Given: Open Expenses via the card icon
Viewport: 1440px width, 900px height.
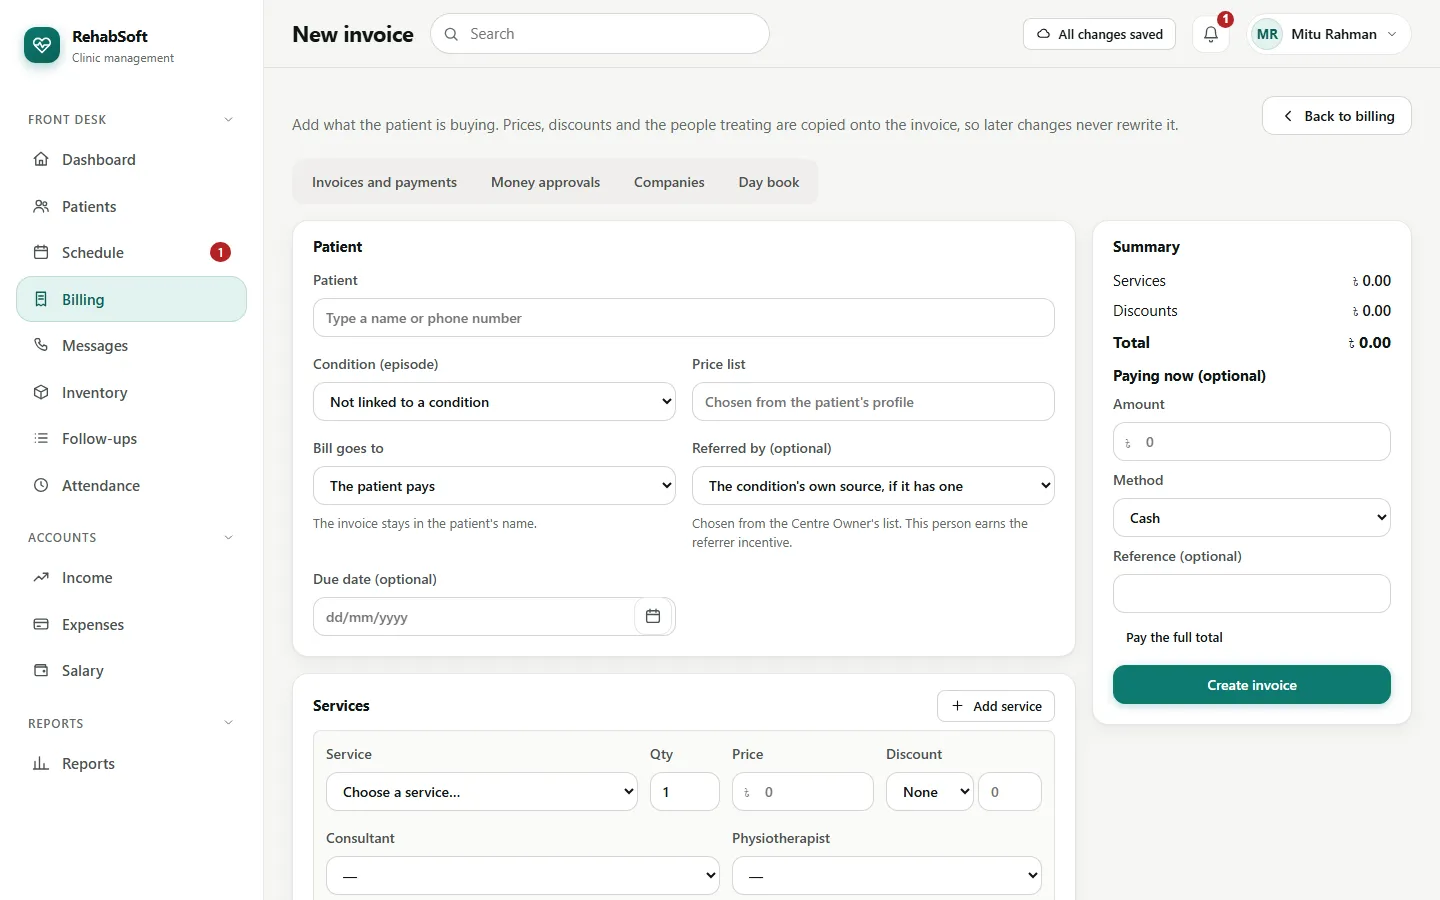Looking at the screenshot, I should 41,624.
